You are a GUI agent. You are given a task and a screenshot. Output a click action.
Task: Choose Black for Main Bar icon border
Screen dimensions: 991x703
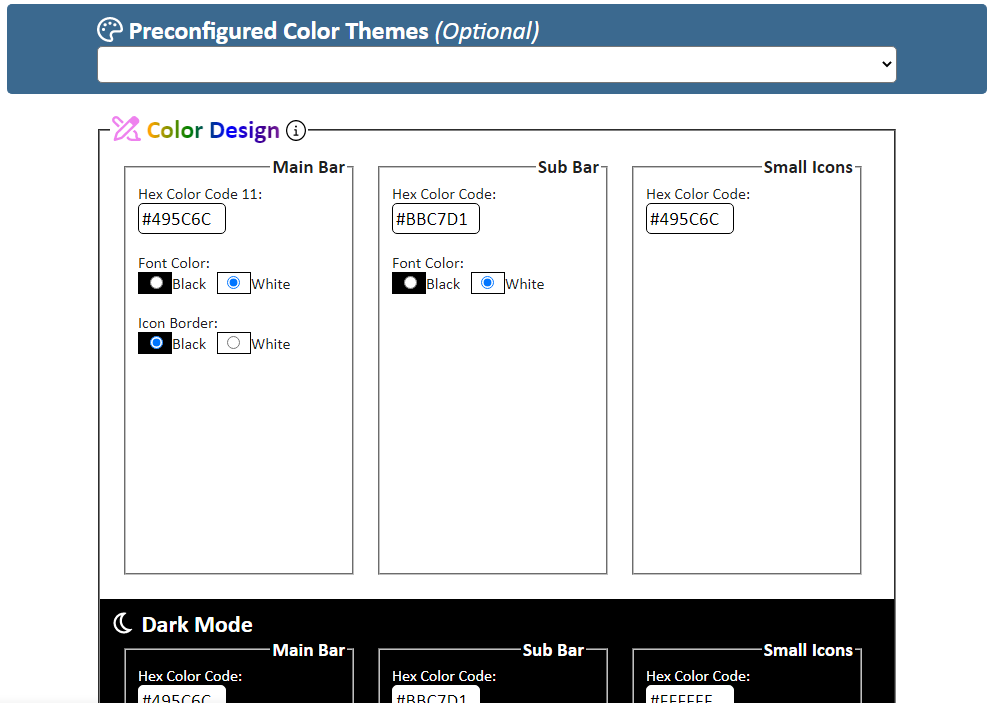(155, 343)
